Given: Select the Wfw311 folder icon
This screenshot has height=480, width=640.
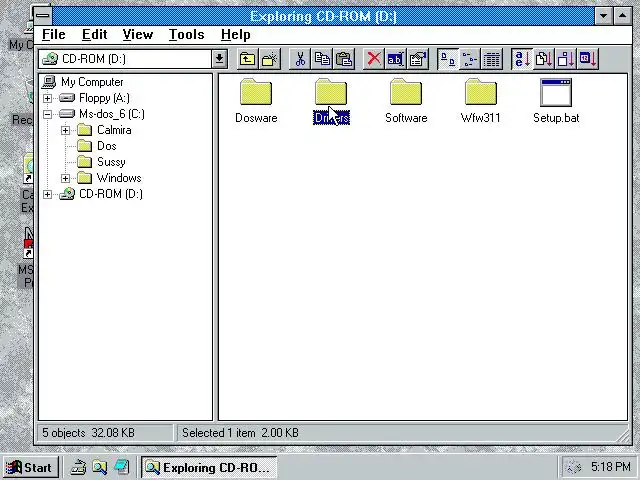Looking at the screenshot, I should pyautogui.click(x=481, y=92).
